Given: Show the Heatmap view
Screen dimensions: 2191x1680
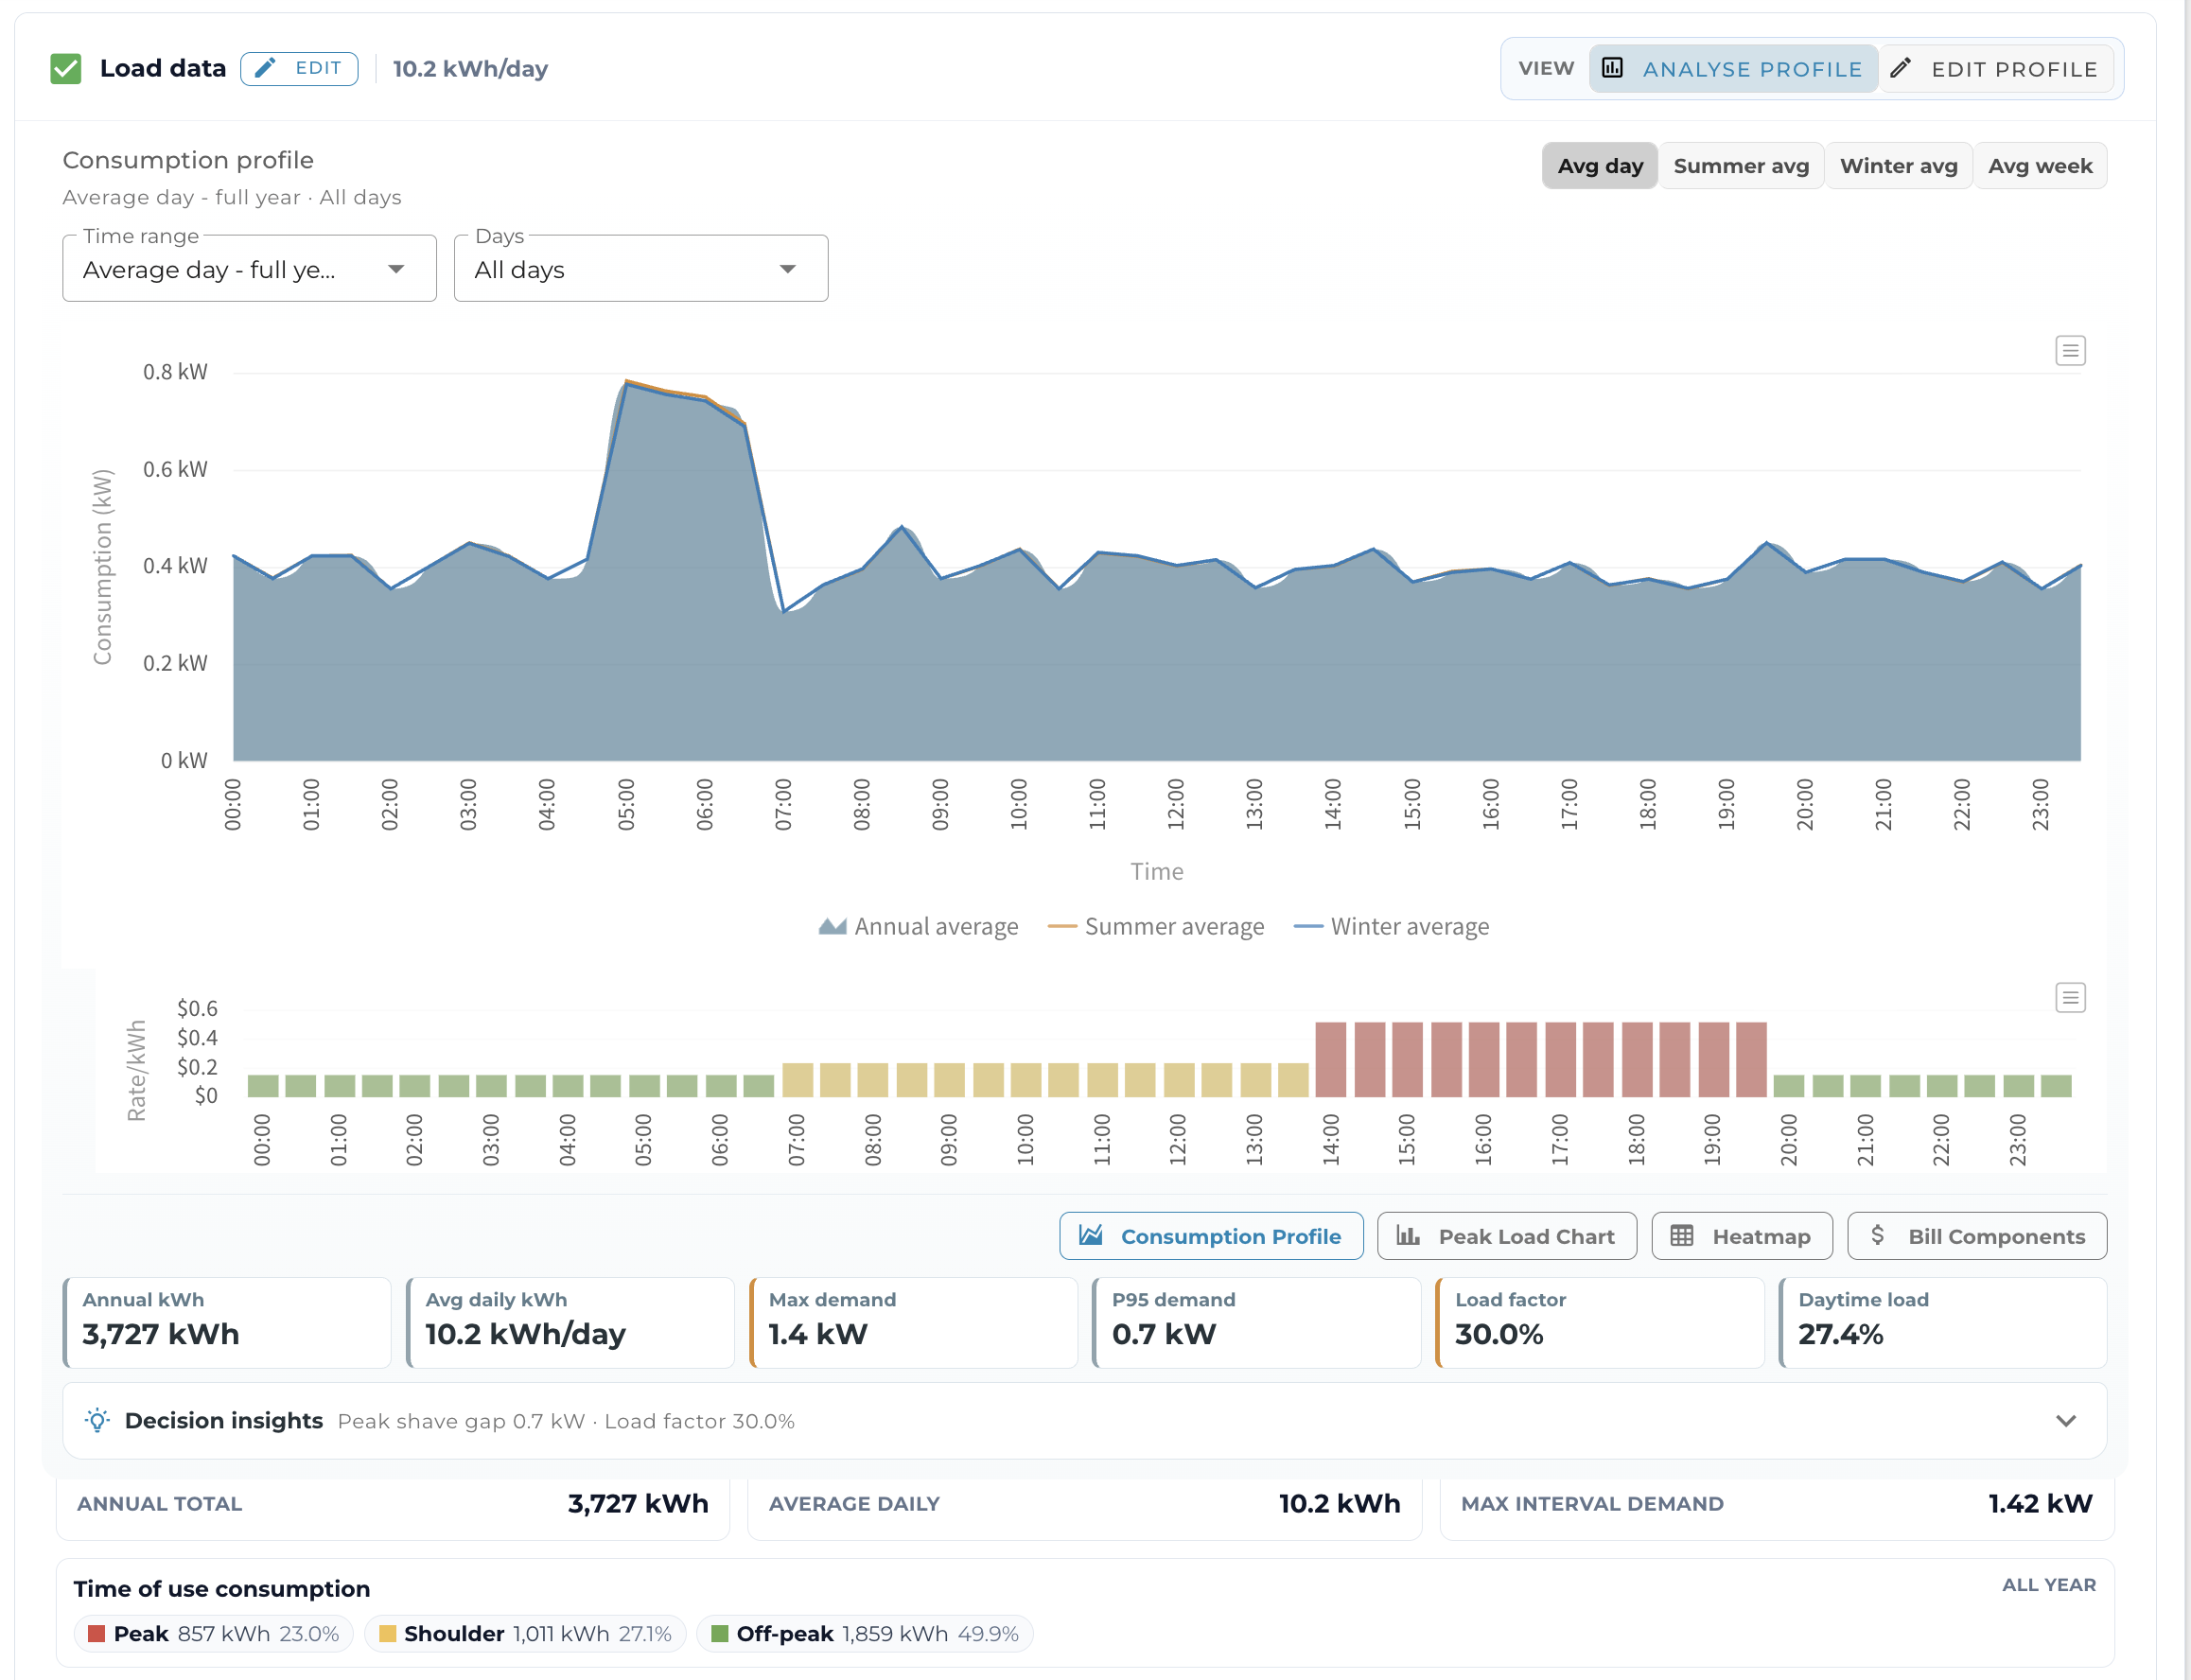Looking at the screenshot, I should [x=1741, y=1236].
